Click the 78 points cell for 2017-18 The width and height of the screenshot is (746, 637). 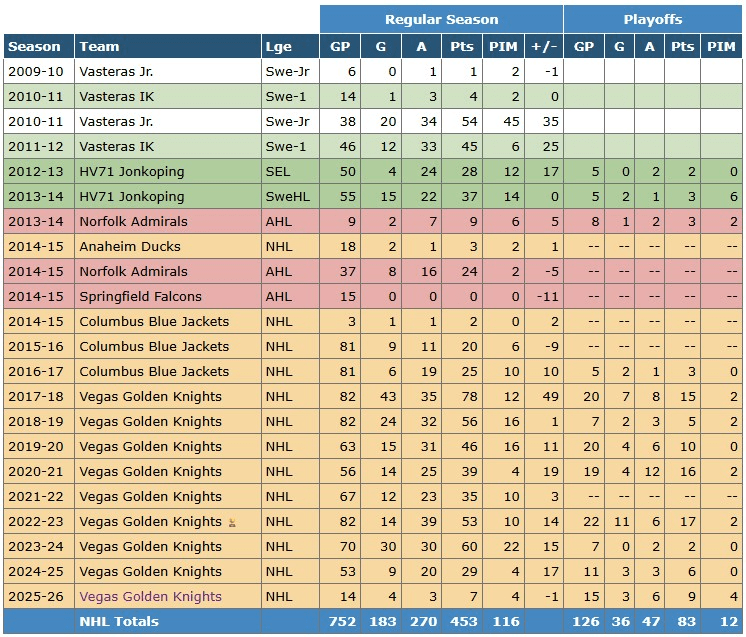(461, 396)
